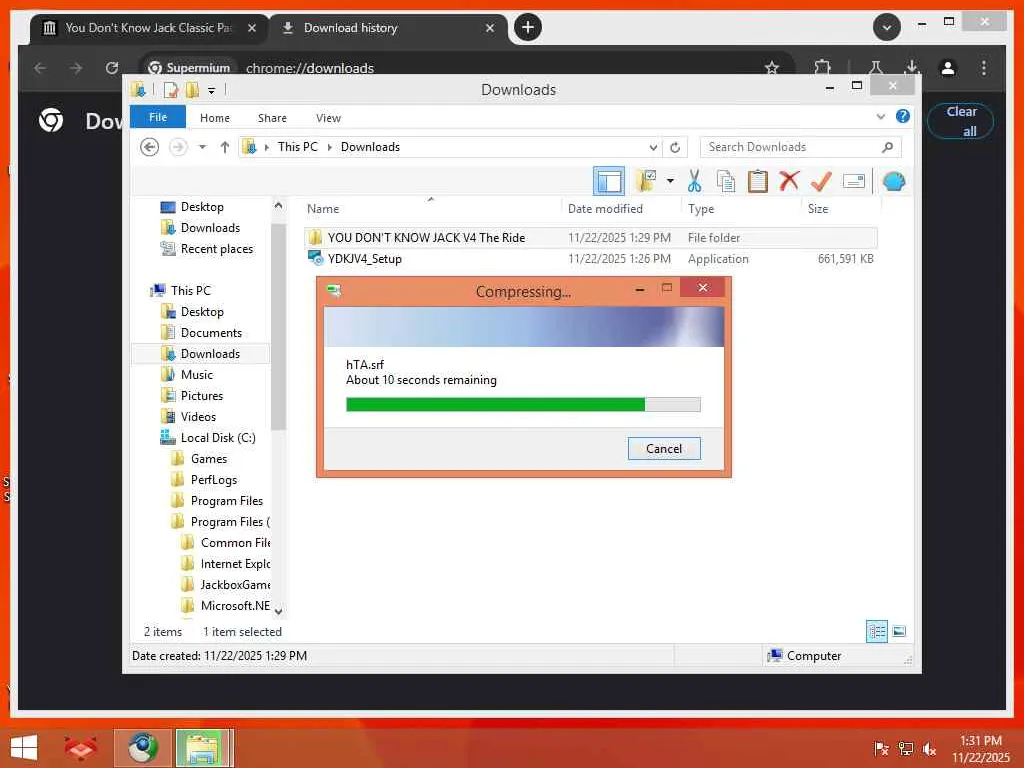Click Quick Access properties icon in title bar
The image size is (1024, 768).
click(x=171, y=90)
